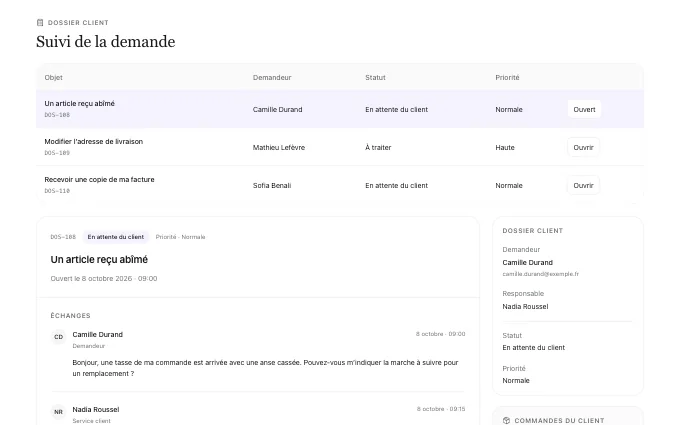680x425 pixels.
Task: Open the Modifier l'adresse de livraison request
Action: [x=583, y=147]
